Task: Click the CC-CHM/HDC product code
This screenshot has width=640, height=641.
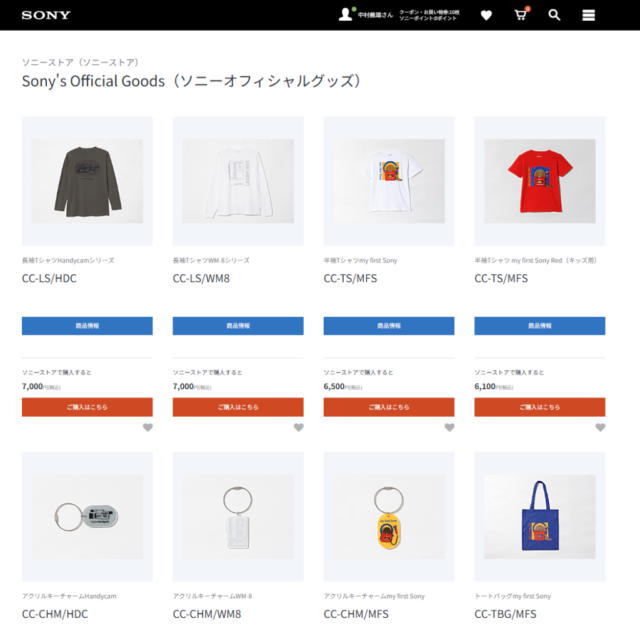Action: 55,614
